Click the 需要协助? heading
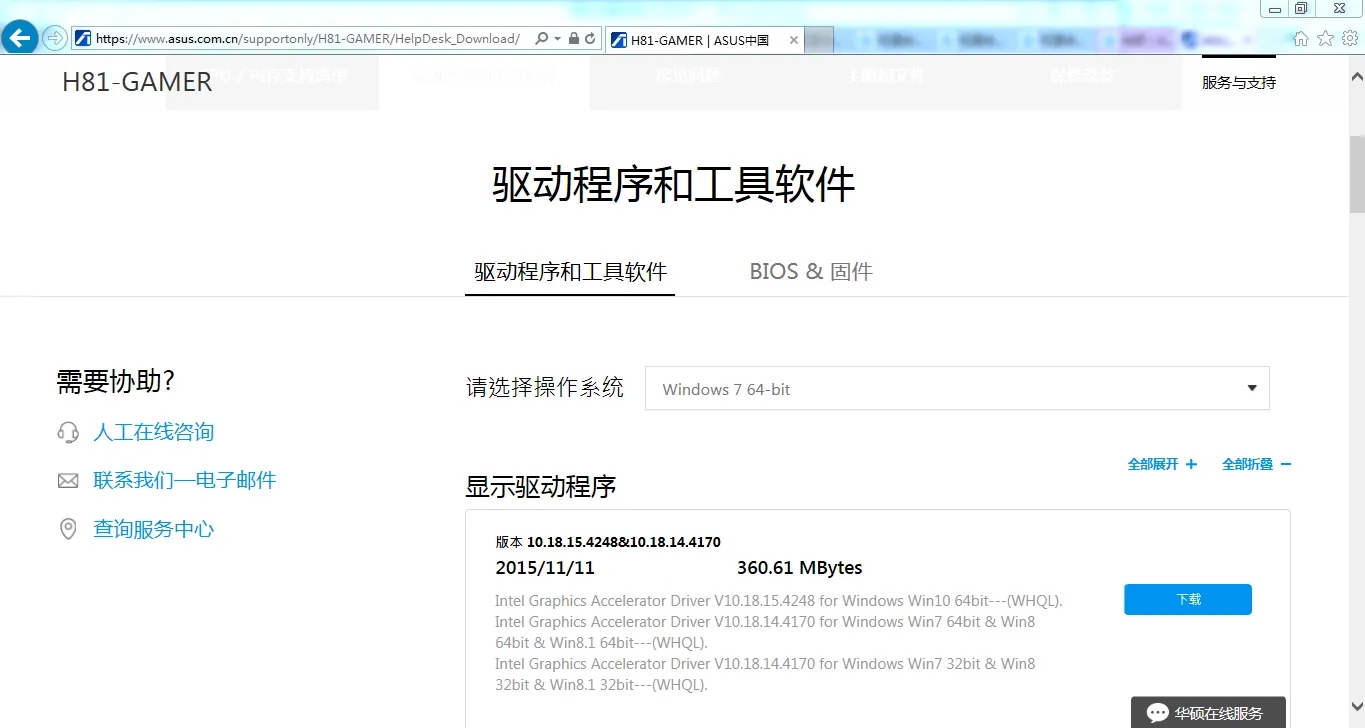 point(116,382)
